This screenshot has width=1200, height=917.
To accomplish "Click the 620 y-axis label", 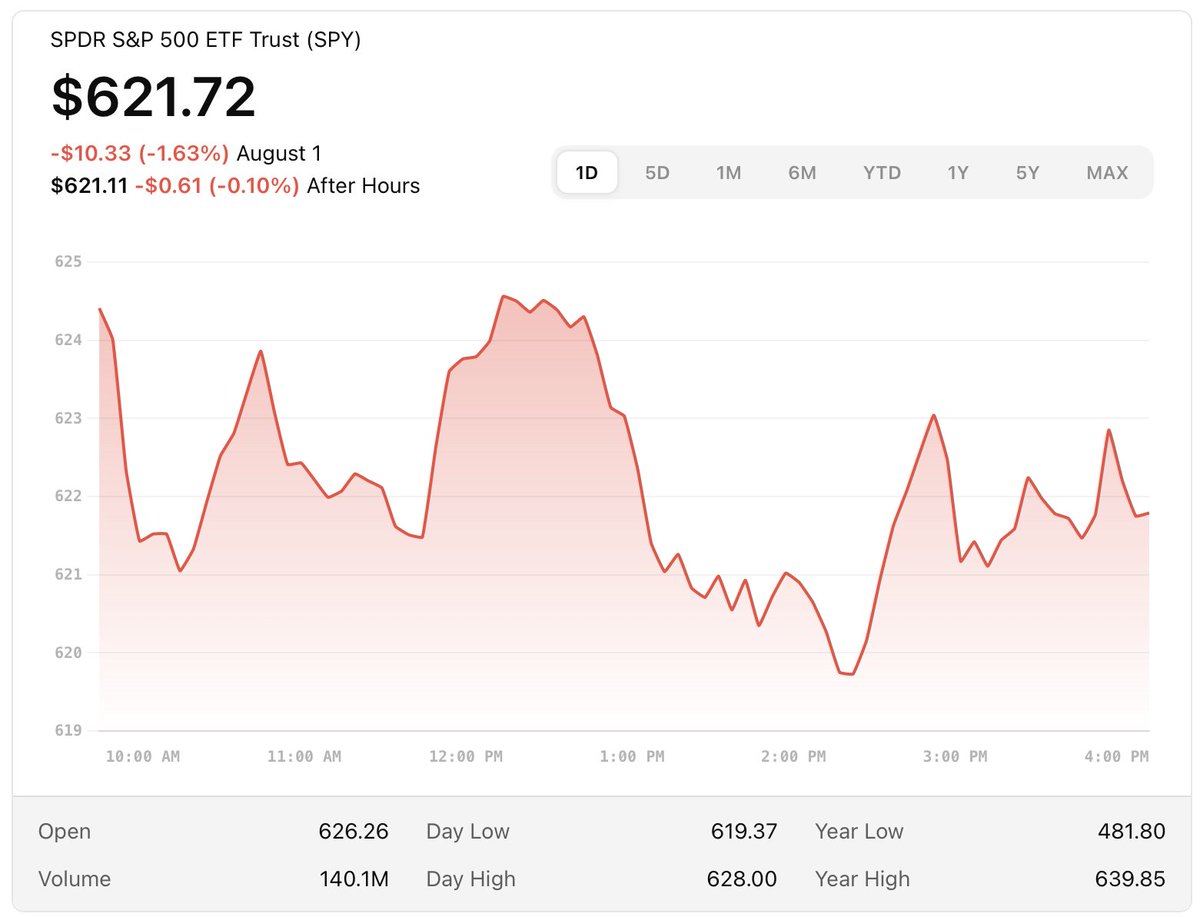I will tap(68, 652).
